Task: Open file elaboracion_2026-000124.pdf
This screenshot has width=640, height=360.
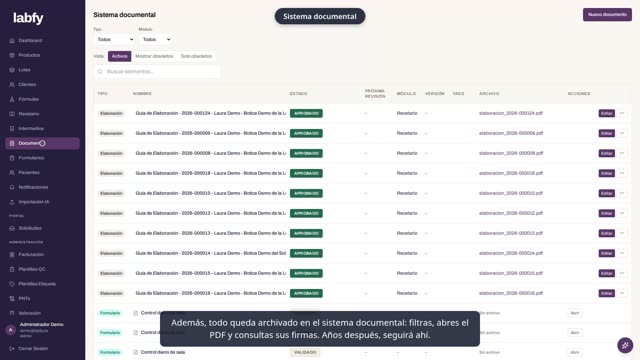Action: 511,113
